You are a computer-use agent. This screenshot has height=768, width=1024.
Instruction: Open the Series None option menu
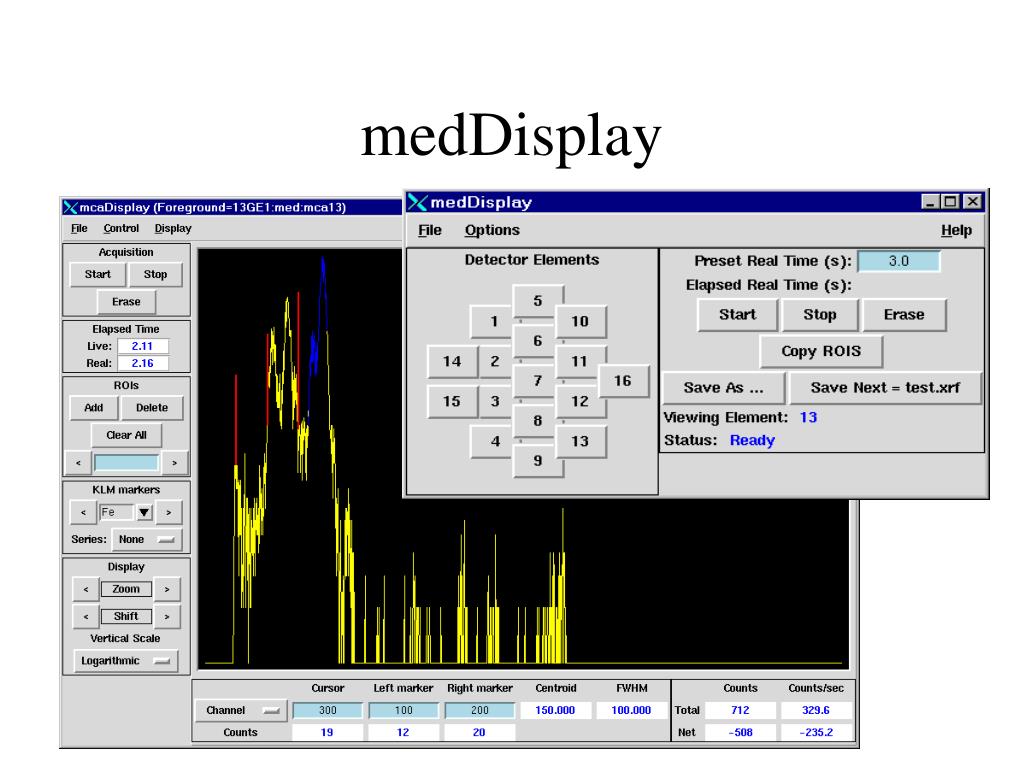coord(147,539)
